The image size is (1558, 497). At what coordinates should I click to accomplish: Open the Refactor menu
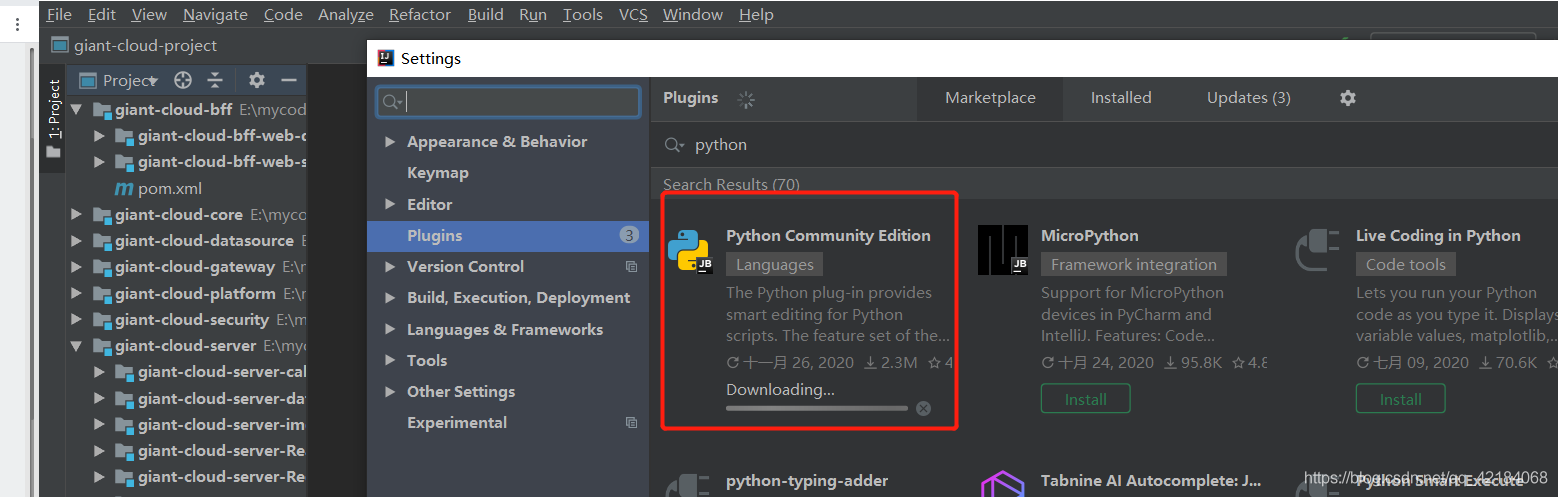(x=420, y=14)
